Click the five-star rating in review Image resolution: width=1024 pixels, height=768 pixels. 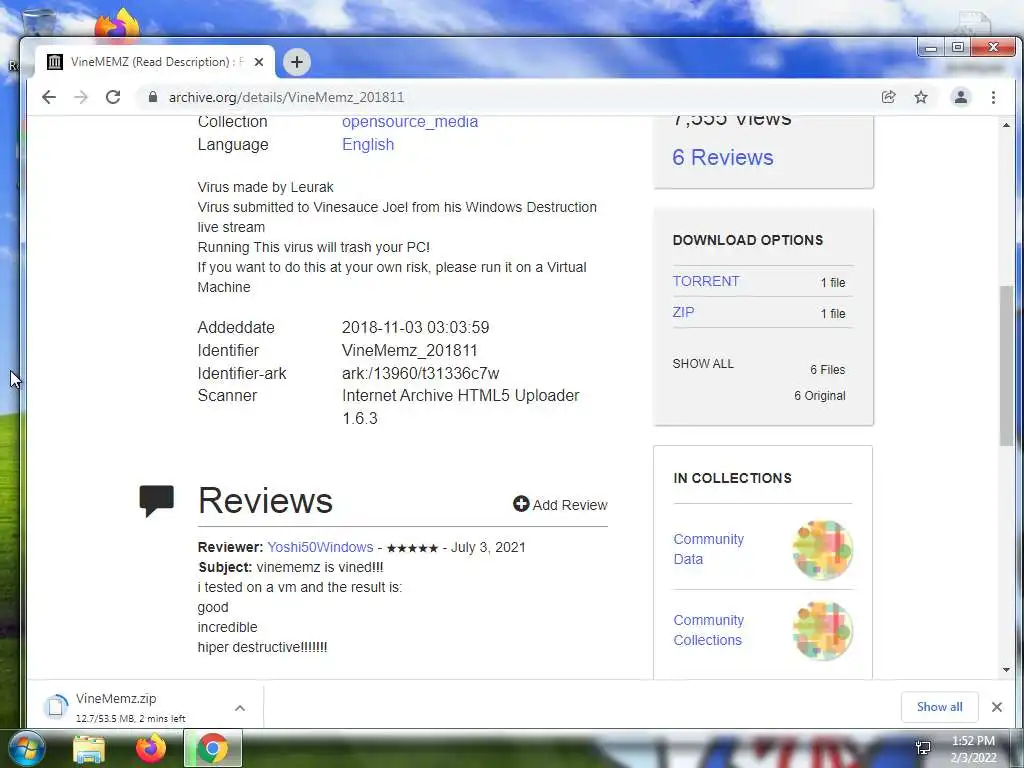pos(412,548)
